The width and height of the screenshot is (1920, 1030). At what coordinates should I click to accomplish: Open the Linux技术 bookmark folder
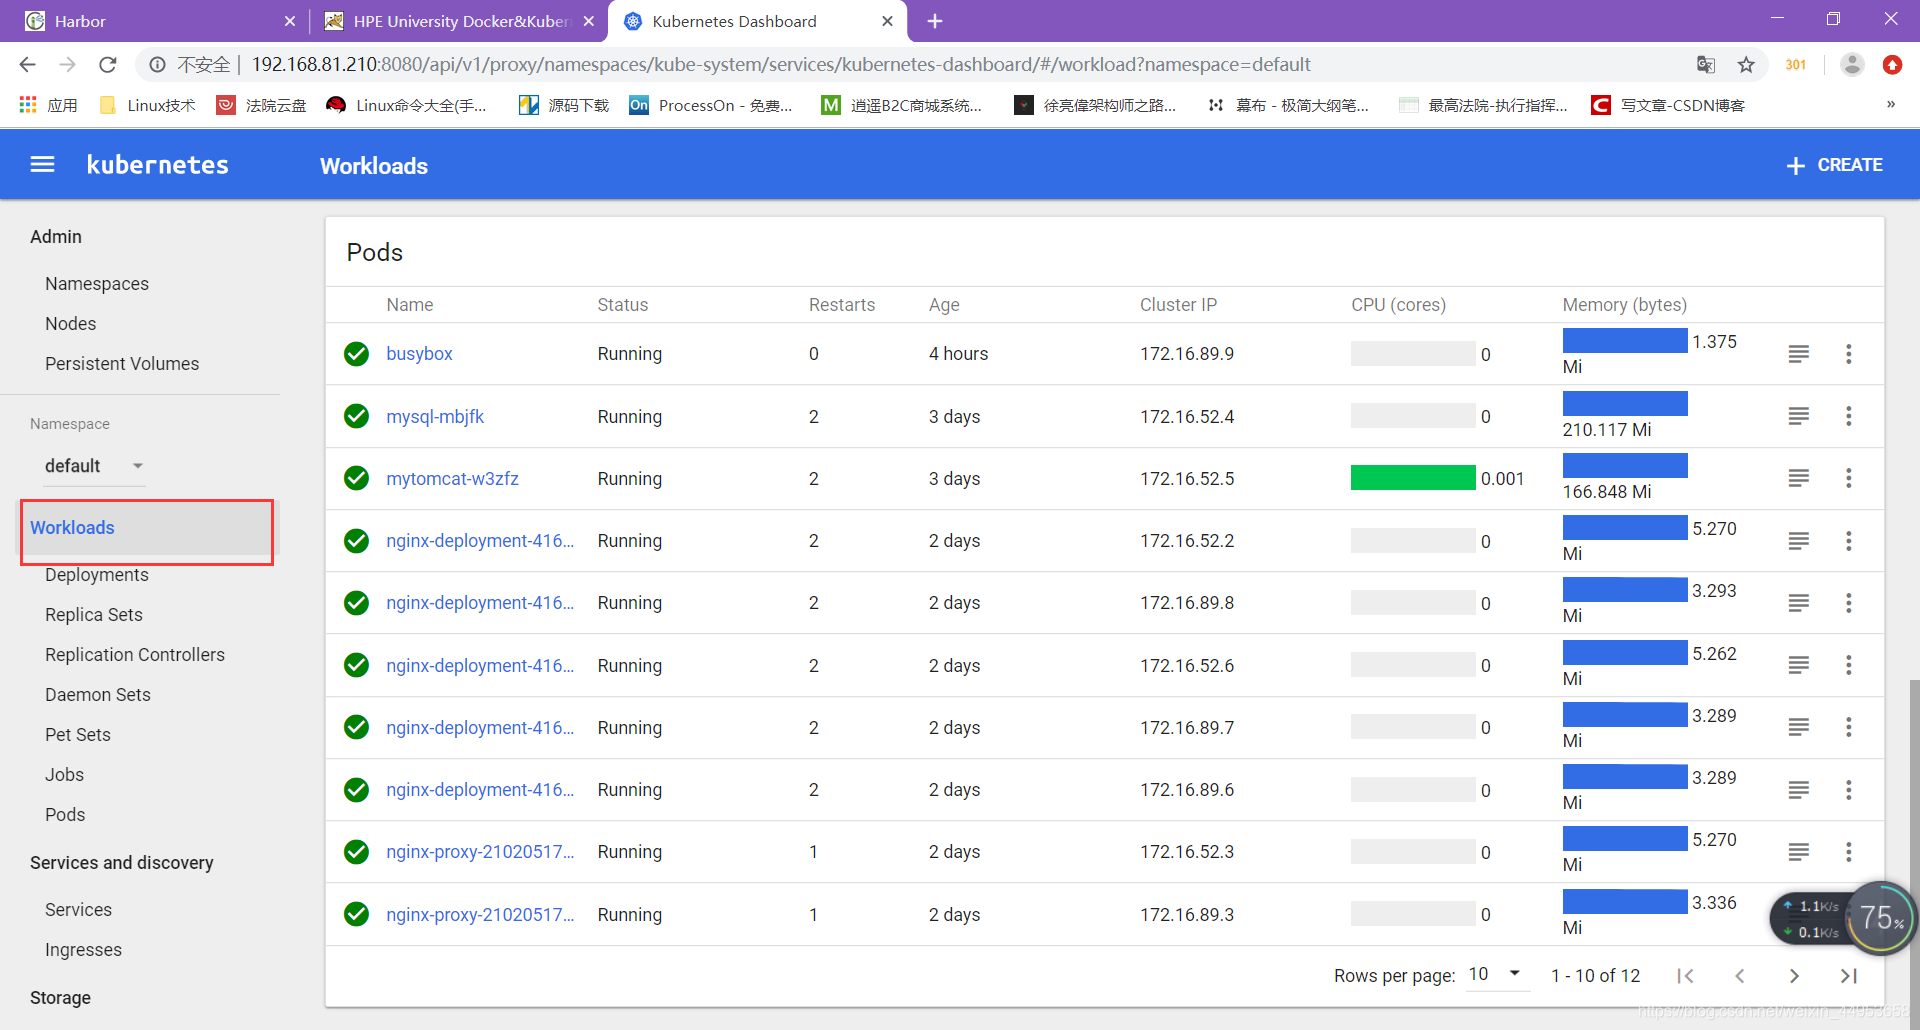pos(148,105)
